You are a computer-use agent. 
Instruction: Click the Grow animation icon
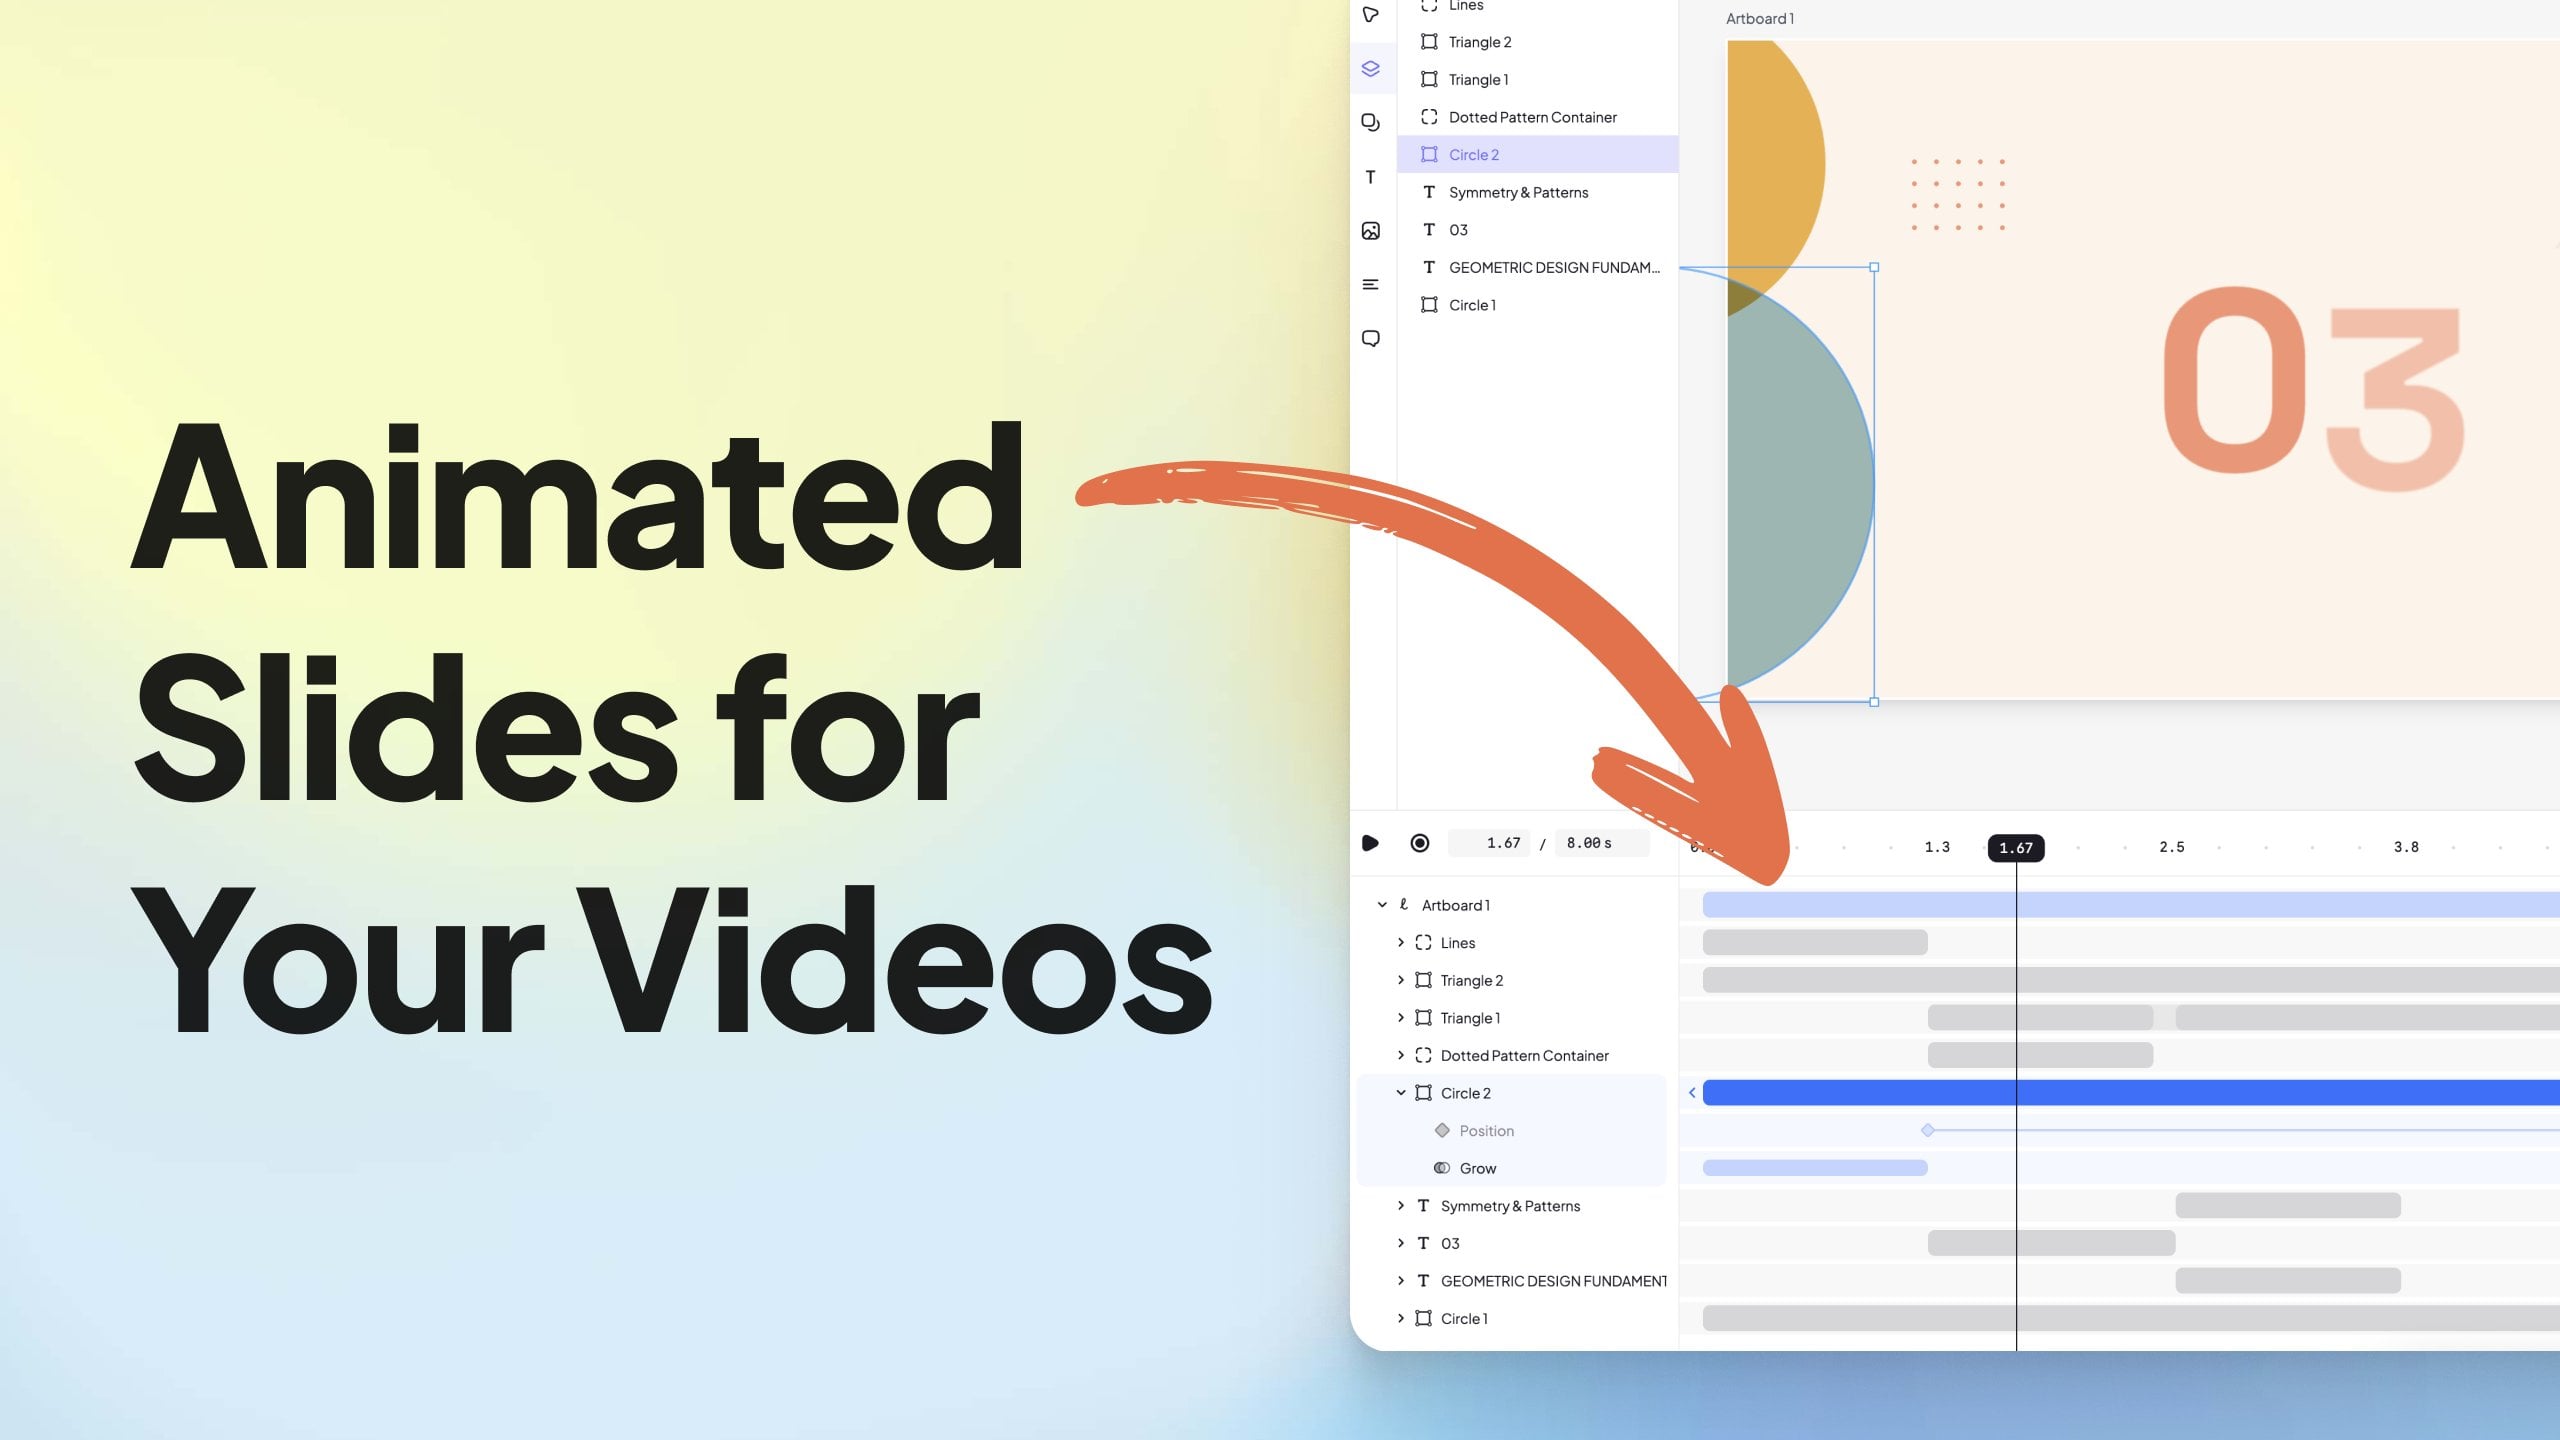(x=1442, y=1168)
